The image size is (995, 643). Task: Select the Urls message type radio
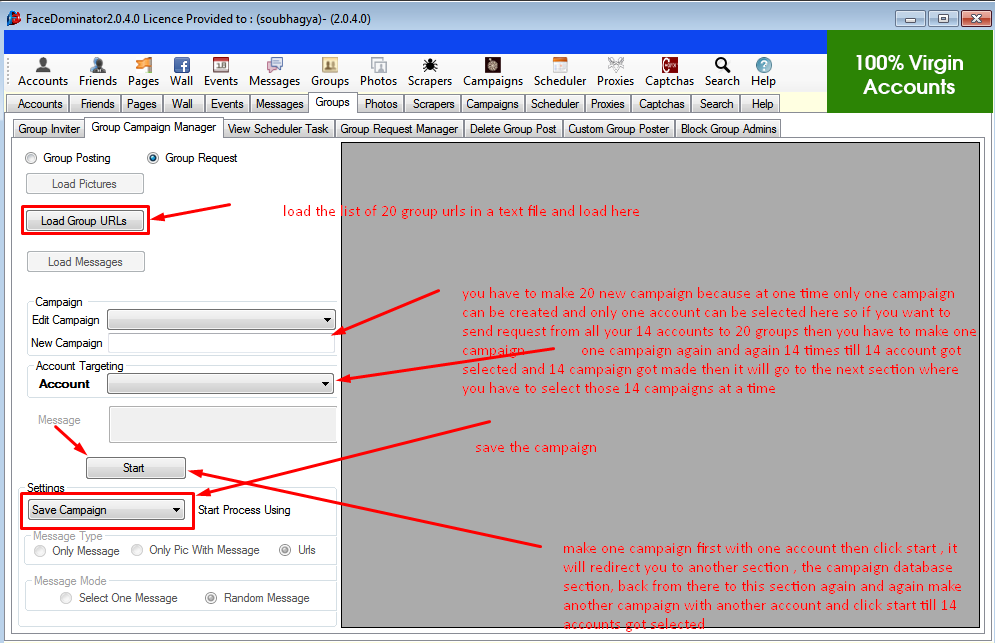286,550
